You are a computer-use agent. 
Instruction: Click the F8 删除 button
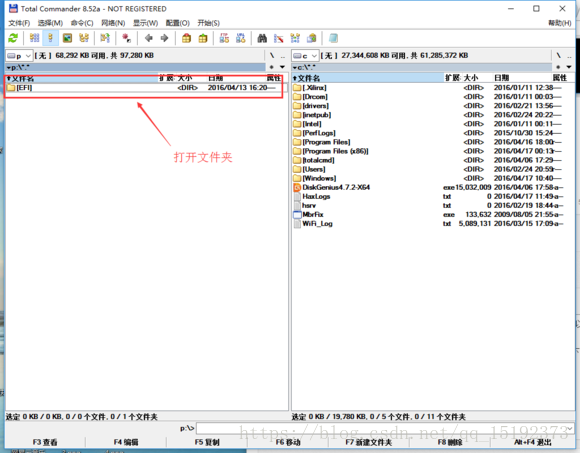tap(450, 442)
